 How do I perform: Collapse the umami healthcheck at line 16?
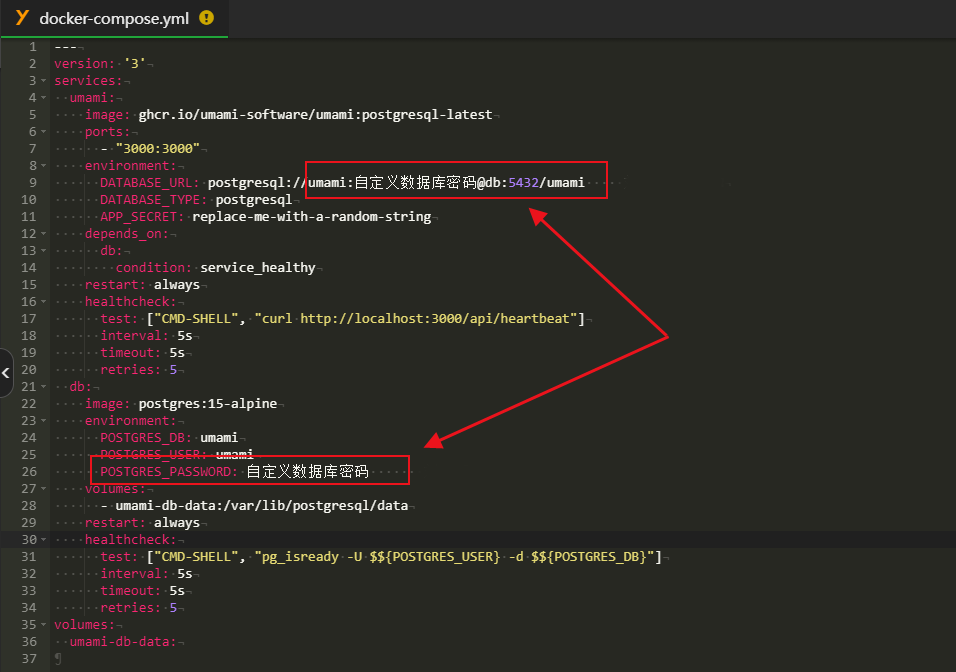click(x=43, y=302)
